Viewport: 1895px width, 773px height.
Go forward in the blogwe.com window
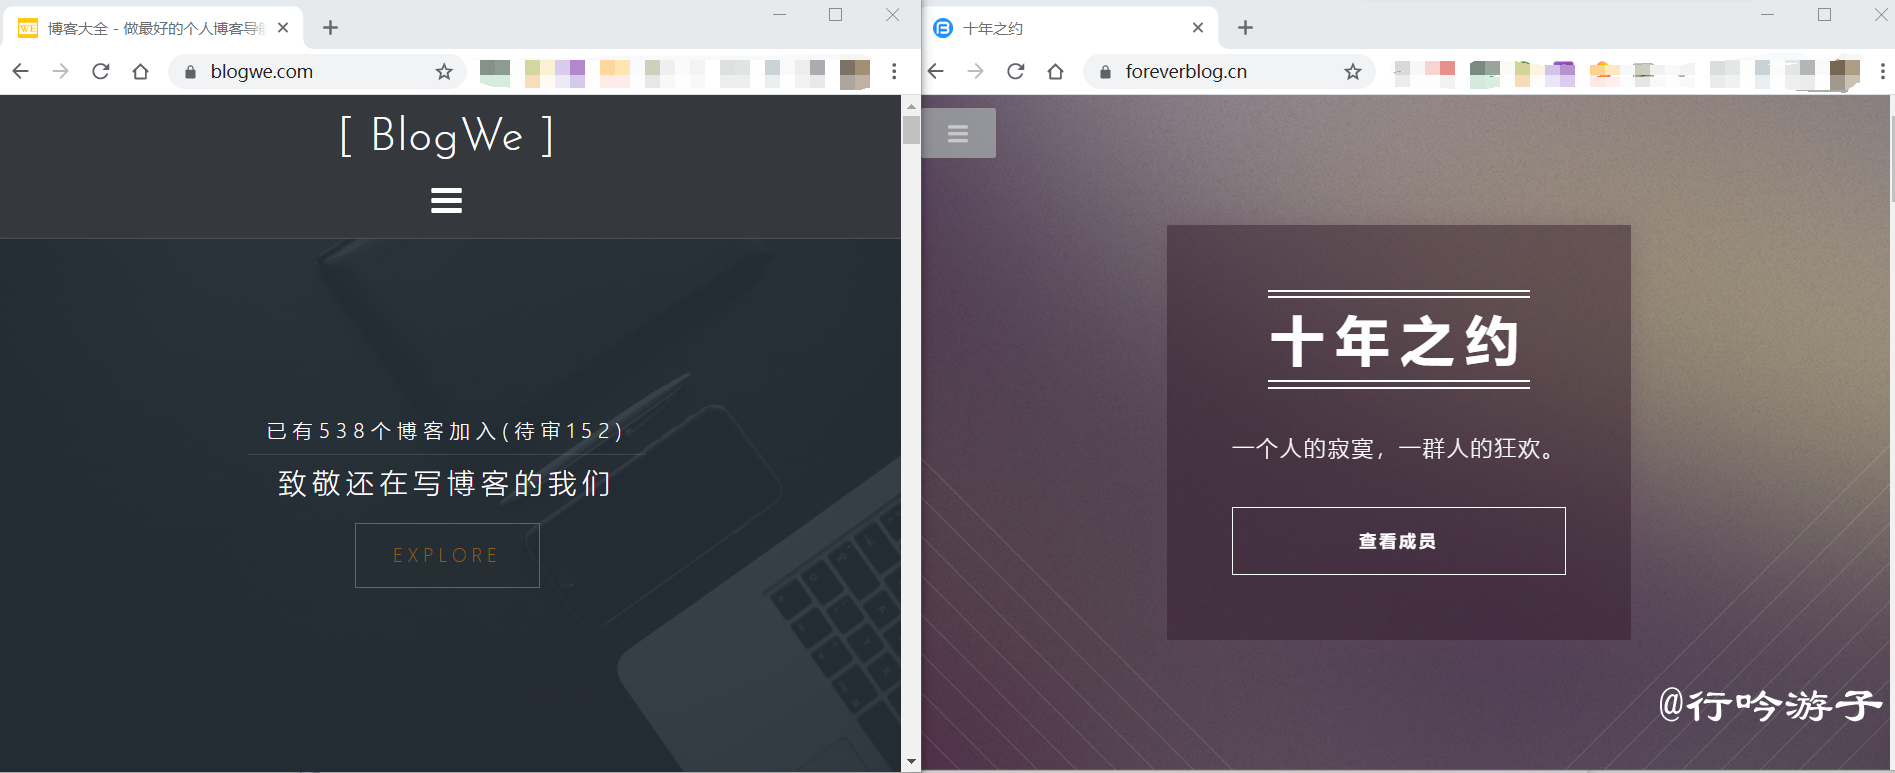[60, 71]
